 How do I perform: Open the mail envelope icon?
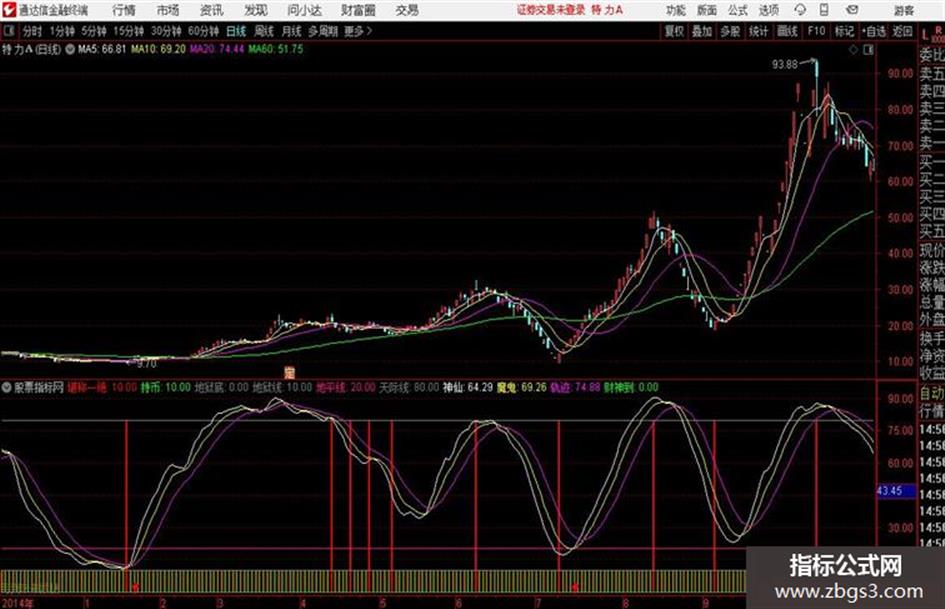[x=852, y=10]
